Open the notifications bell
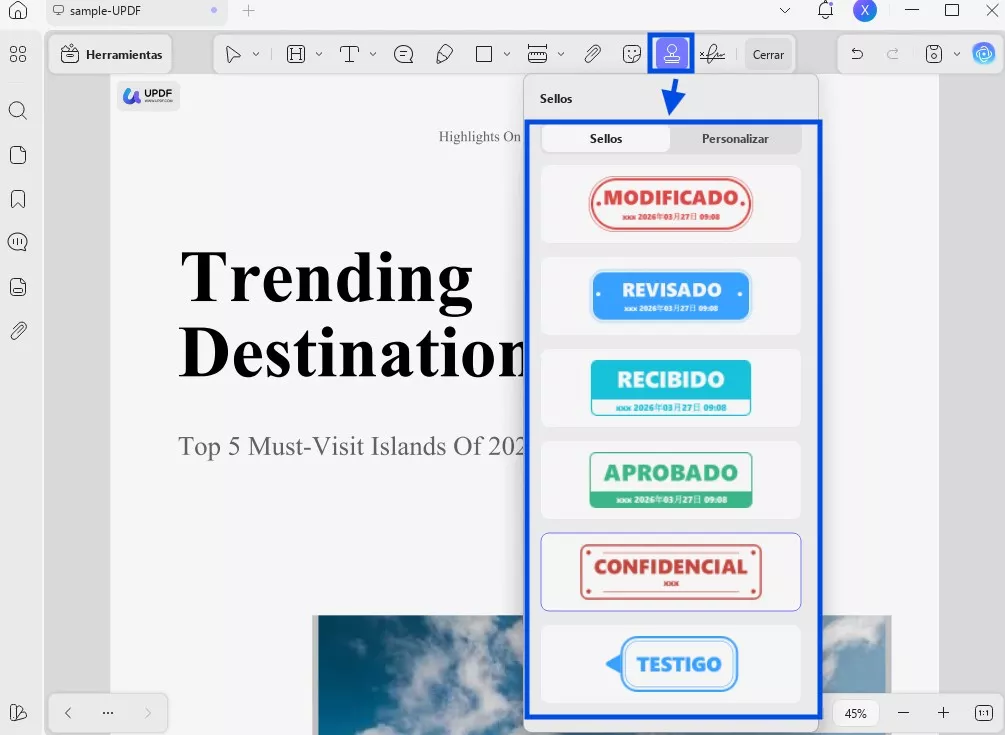 point(826,10)
